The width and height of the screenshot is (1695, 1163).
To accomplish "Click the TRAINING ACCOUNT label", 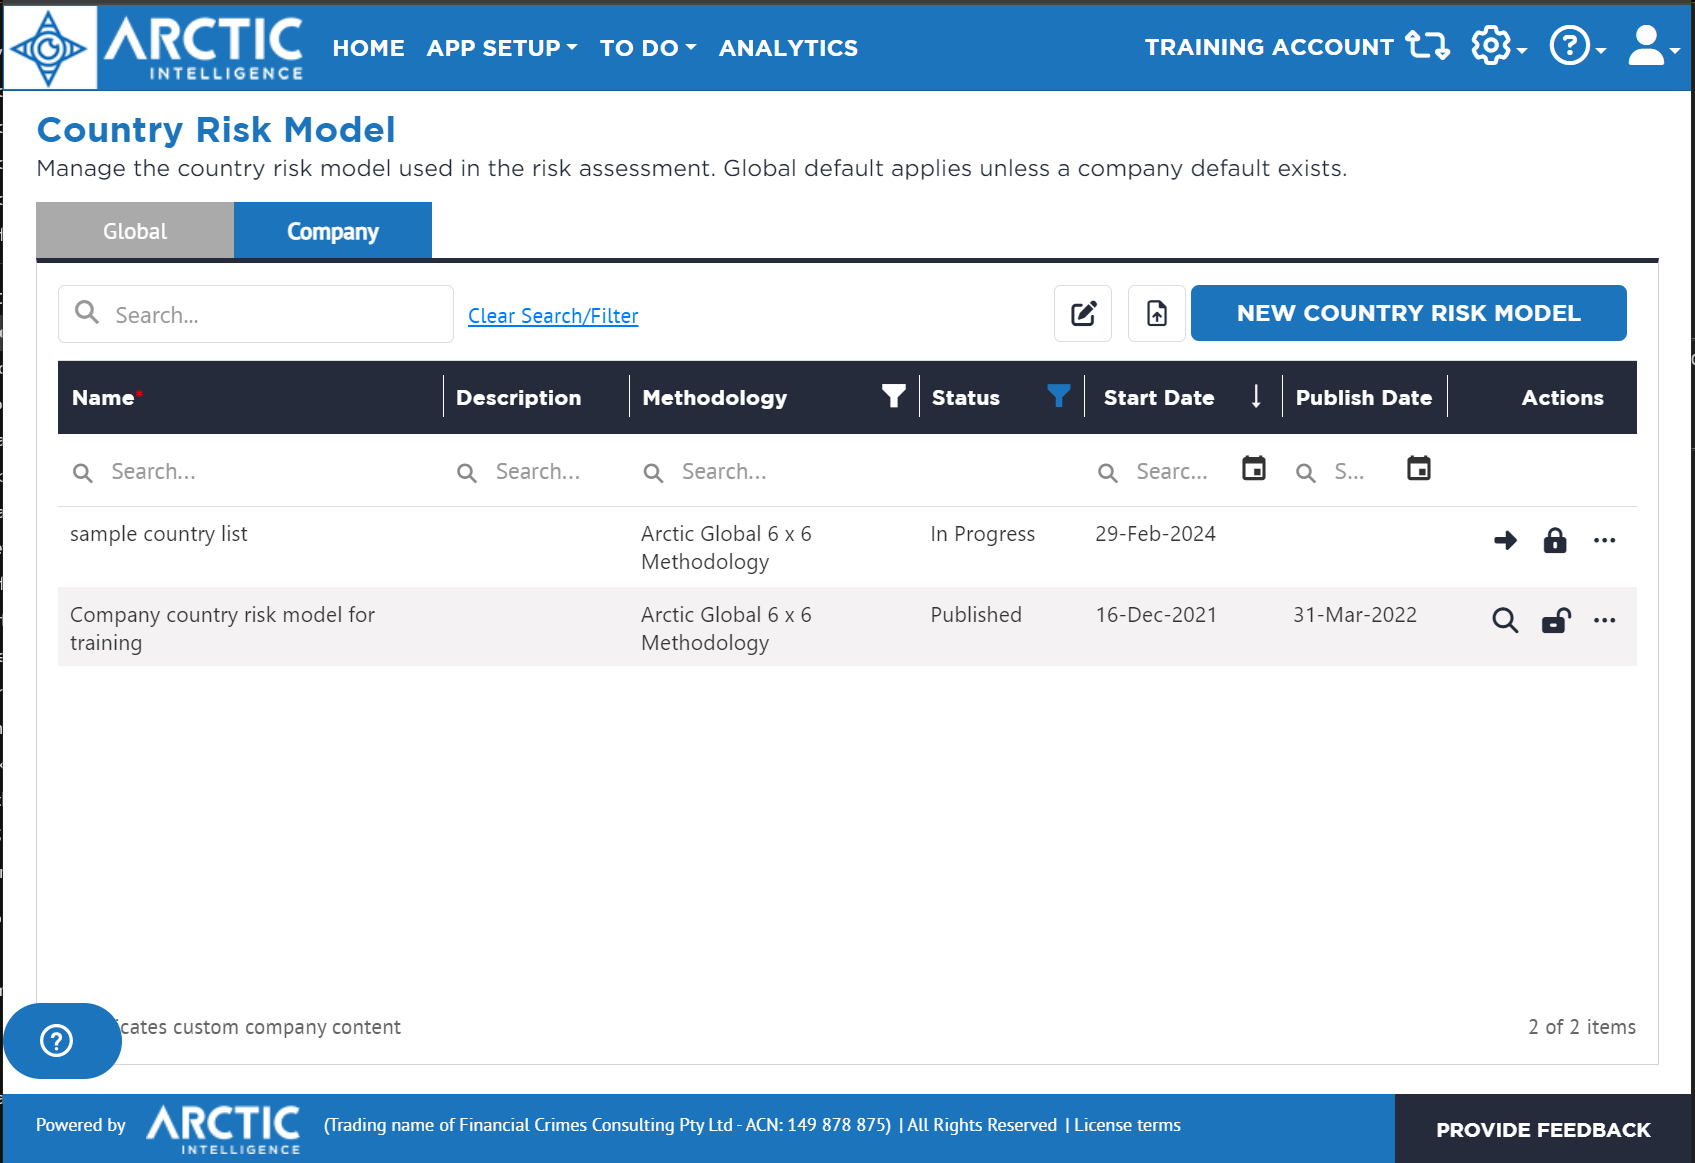I will click(1269, 47).
